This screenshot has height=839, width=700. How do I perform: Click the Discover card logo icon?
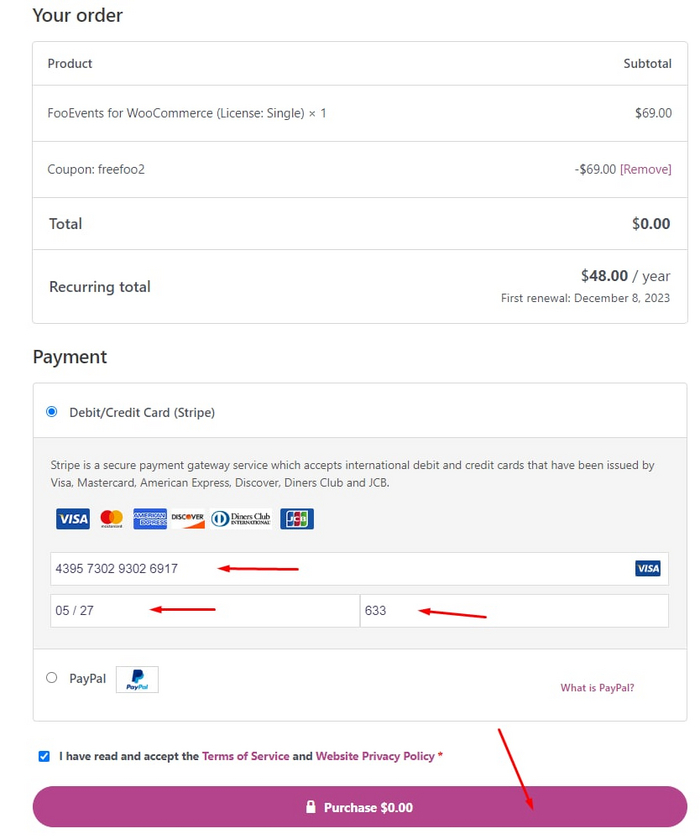(x=187, y=519)
